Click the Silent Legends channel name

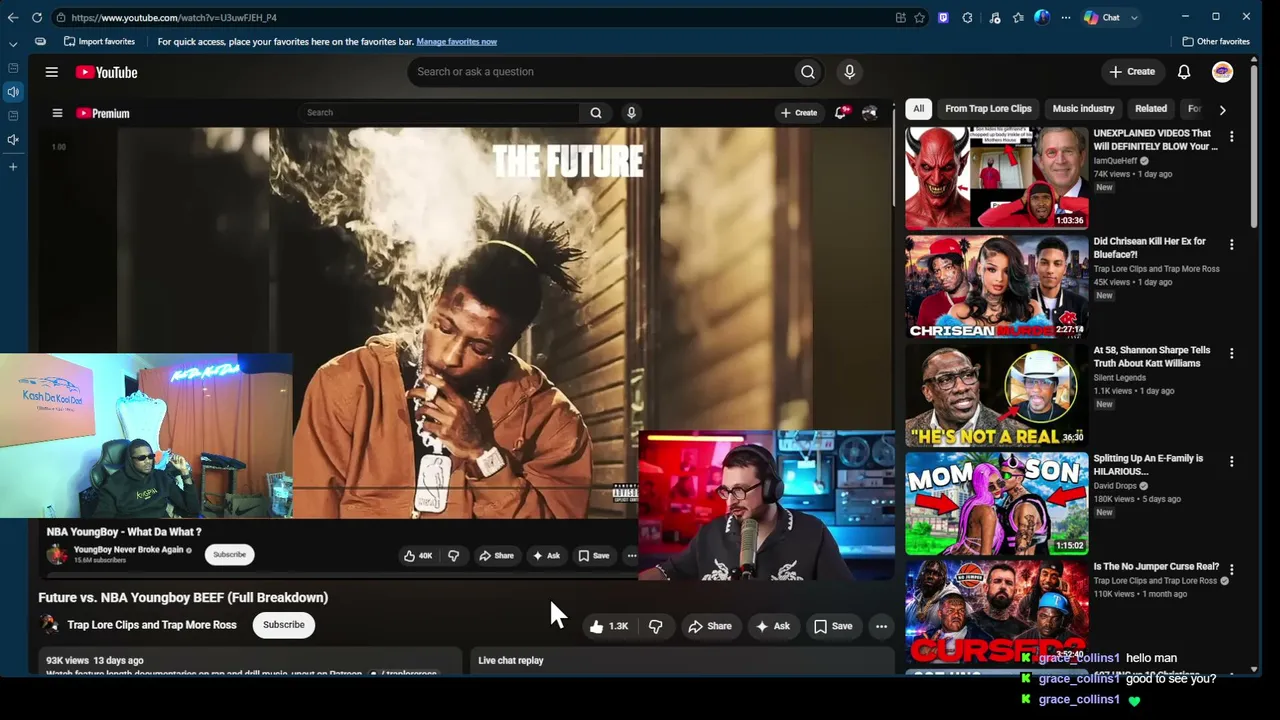[x=1120, y=378]
